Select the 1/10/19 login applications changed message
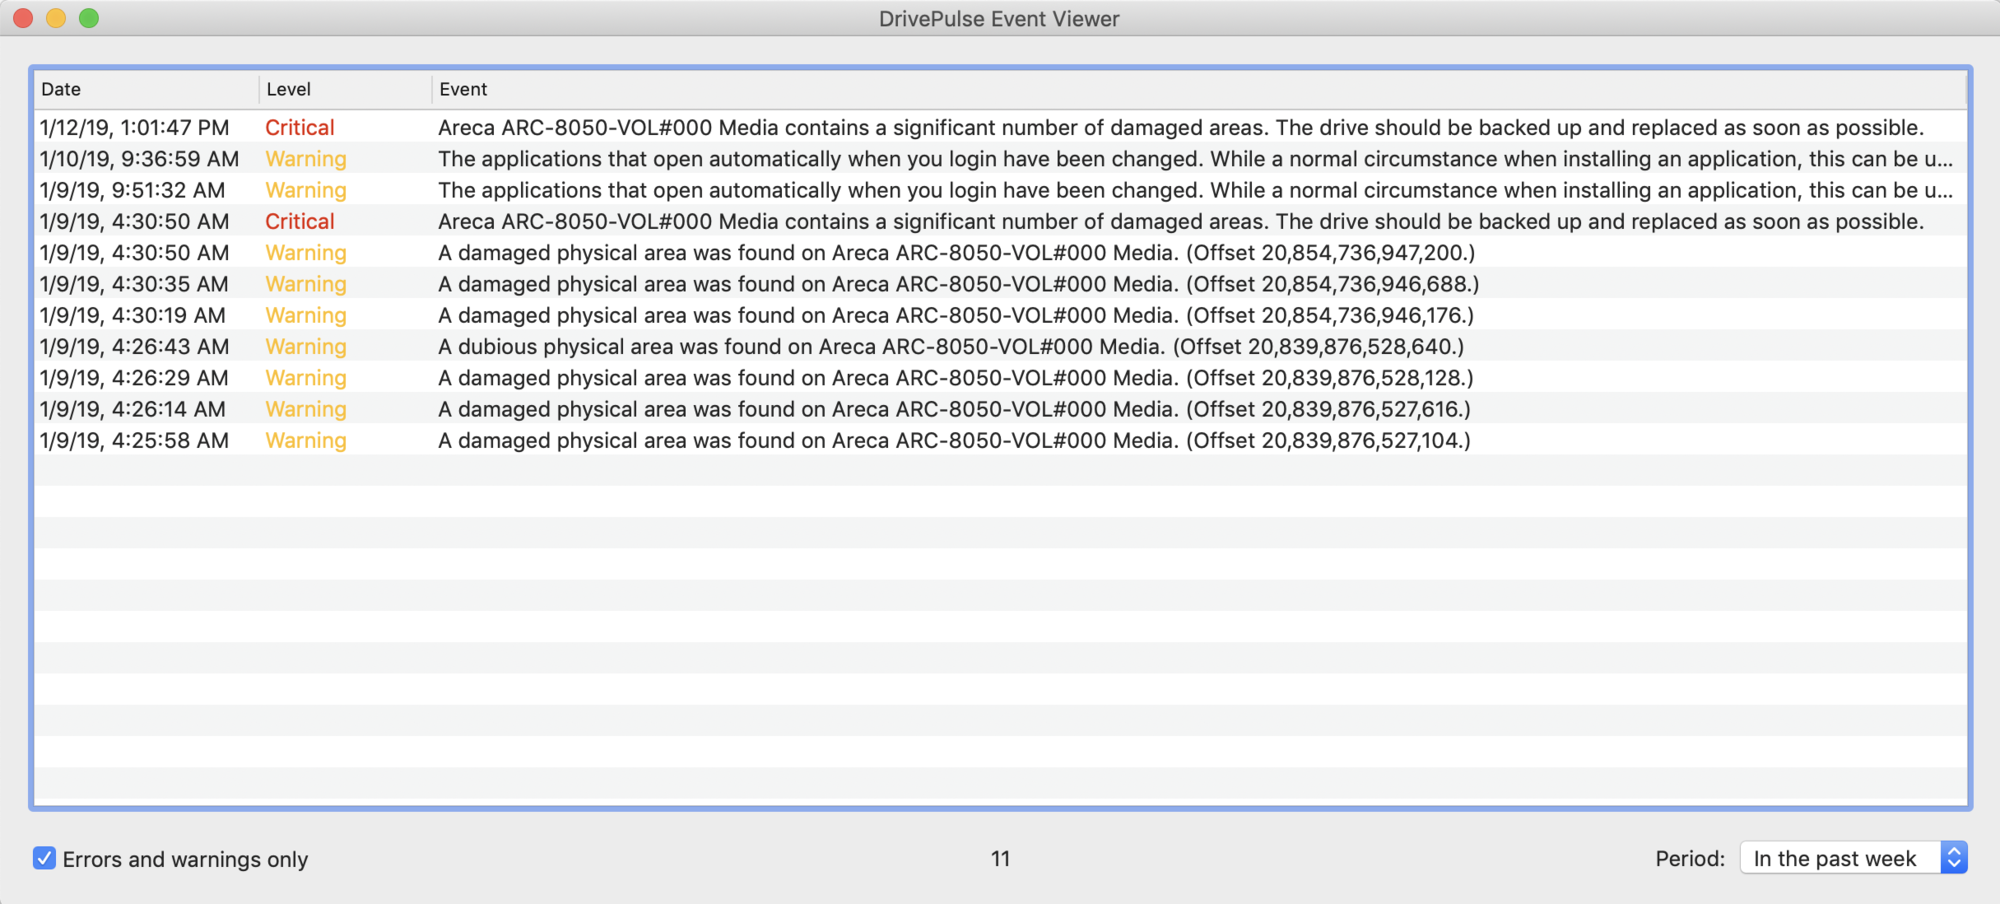Viewport: 2000px width, 904px height. [x=1196, y=159]
